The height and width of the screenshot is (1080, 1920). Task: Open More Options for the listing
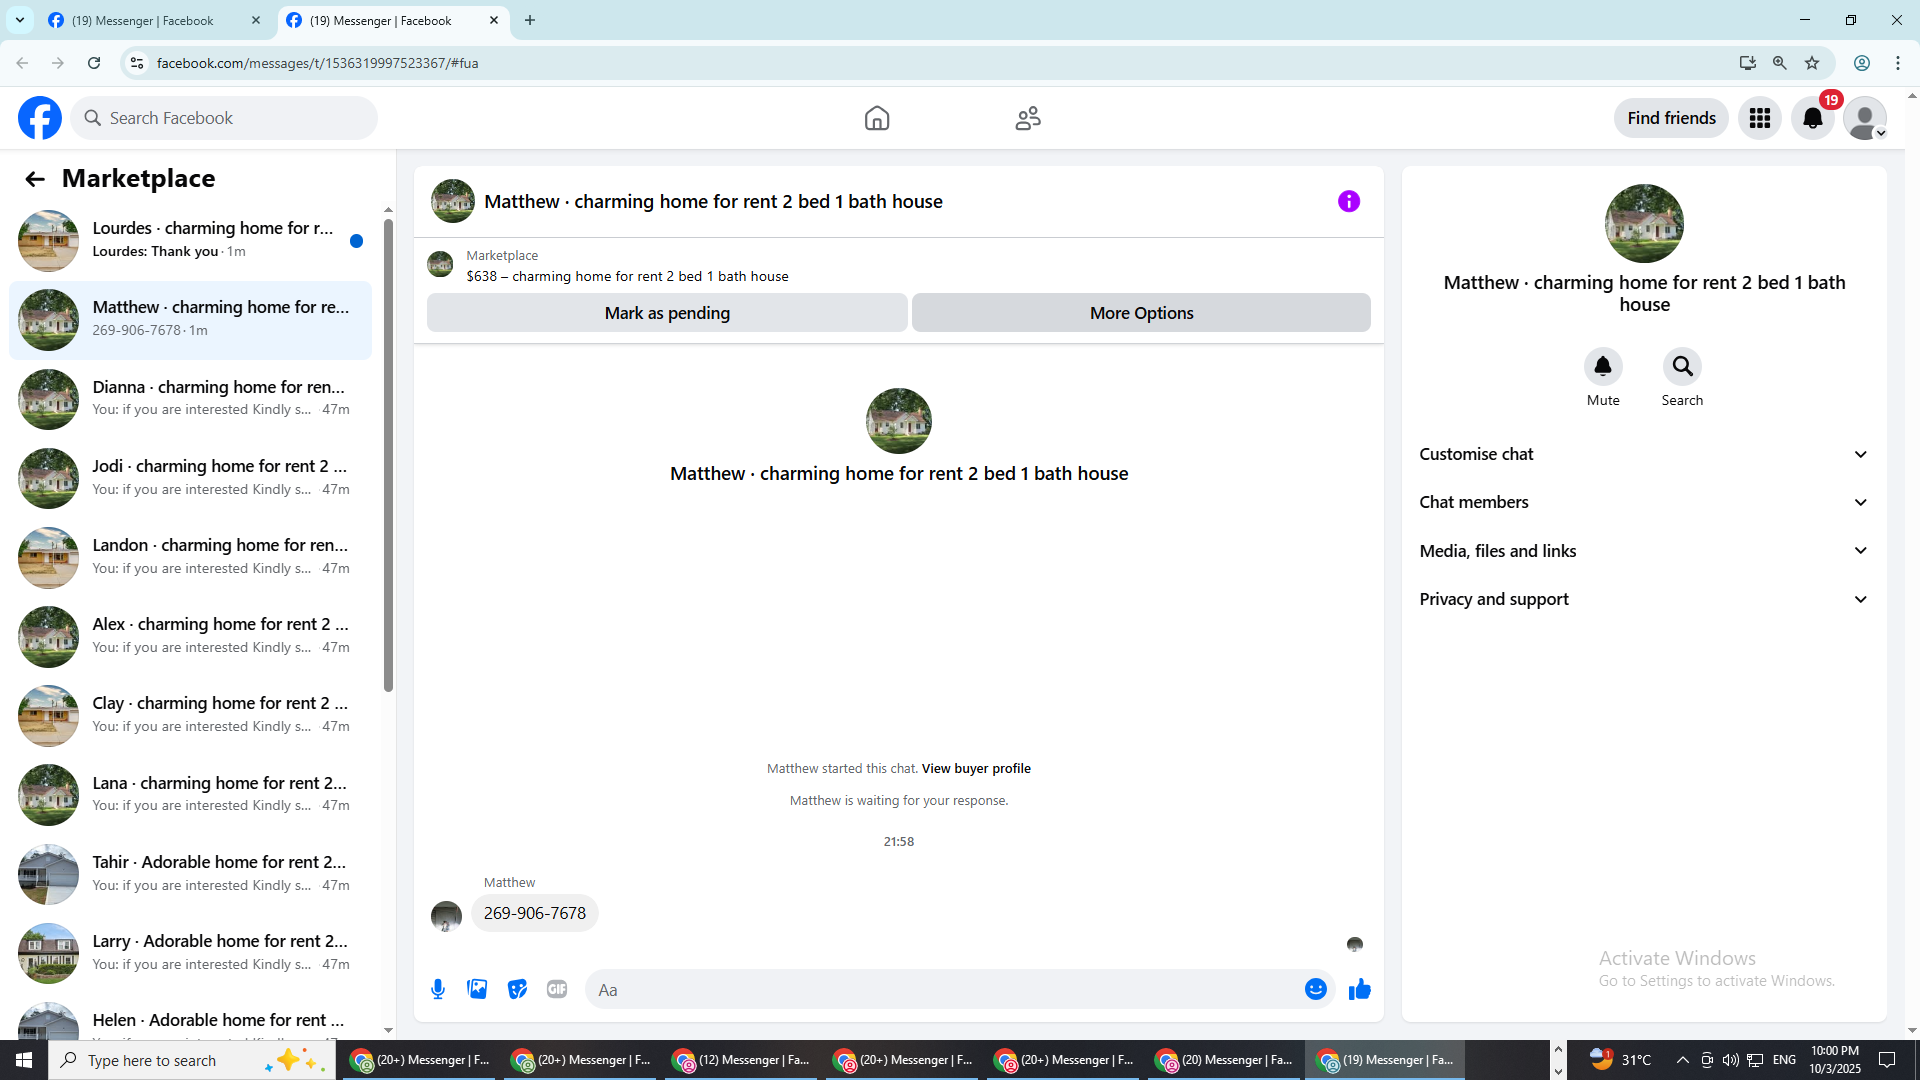pyautogui.click(x=1141, y=313)
